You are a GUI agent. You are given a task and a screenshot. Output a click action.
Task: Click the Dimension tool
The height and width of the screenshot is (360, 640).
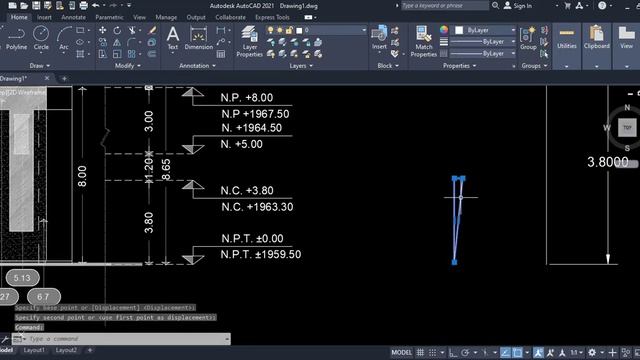click(x=198, y=38)
